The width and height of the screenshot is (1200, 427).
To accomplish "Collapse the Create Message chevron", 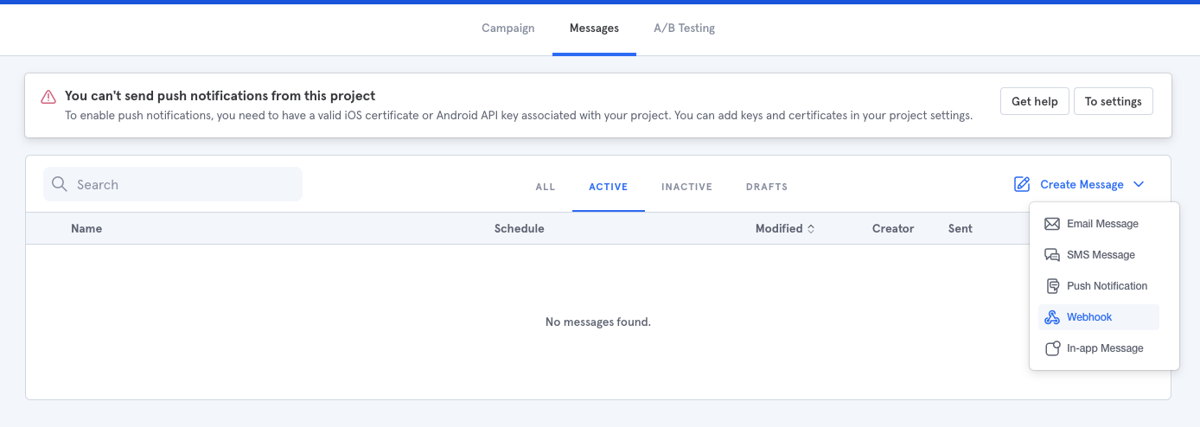I will [1139, 184].
